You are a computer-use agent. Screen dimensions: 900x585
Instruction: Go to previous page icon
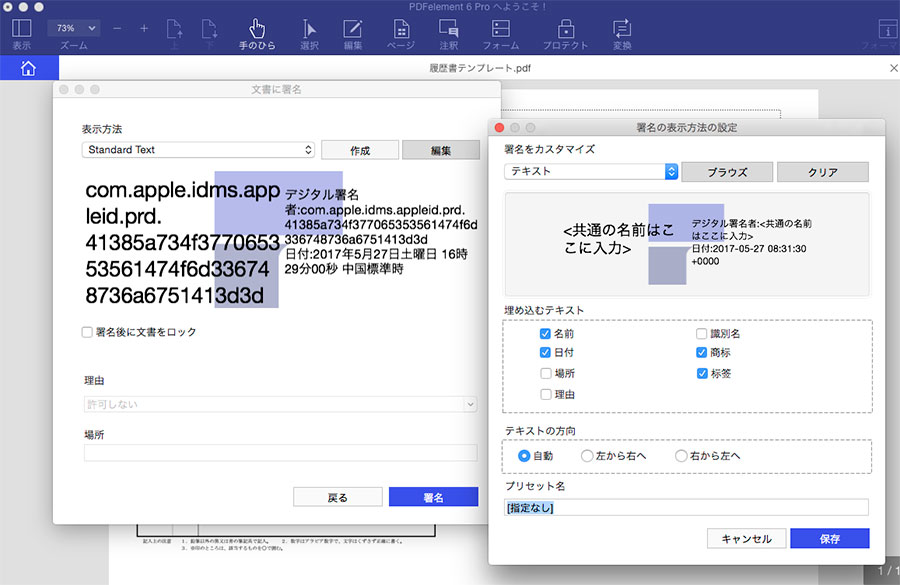[174, 29]
